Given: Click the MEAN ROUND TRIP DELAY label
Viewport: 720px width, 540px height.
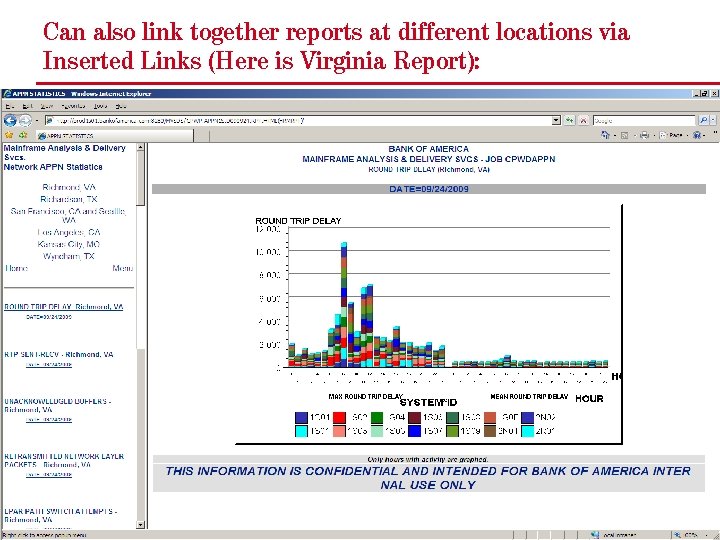Looking at the screenshot, I should click(529, 396).
